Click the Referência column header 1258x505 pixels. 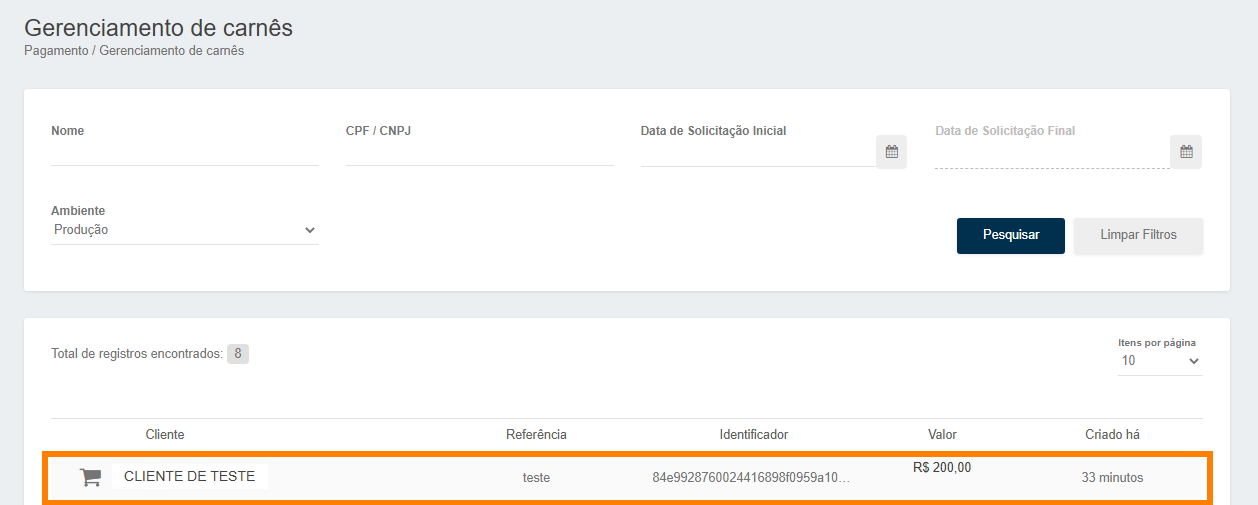536,434
